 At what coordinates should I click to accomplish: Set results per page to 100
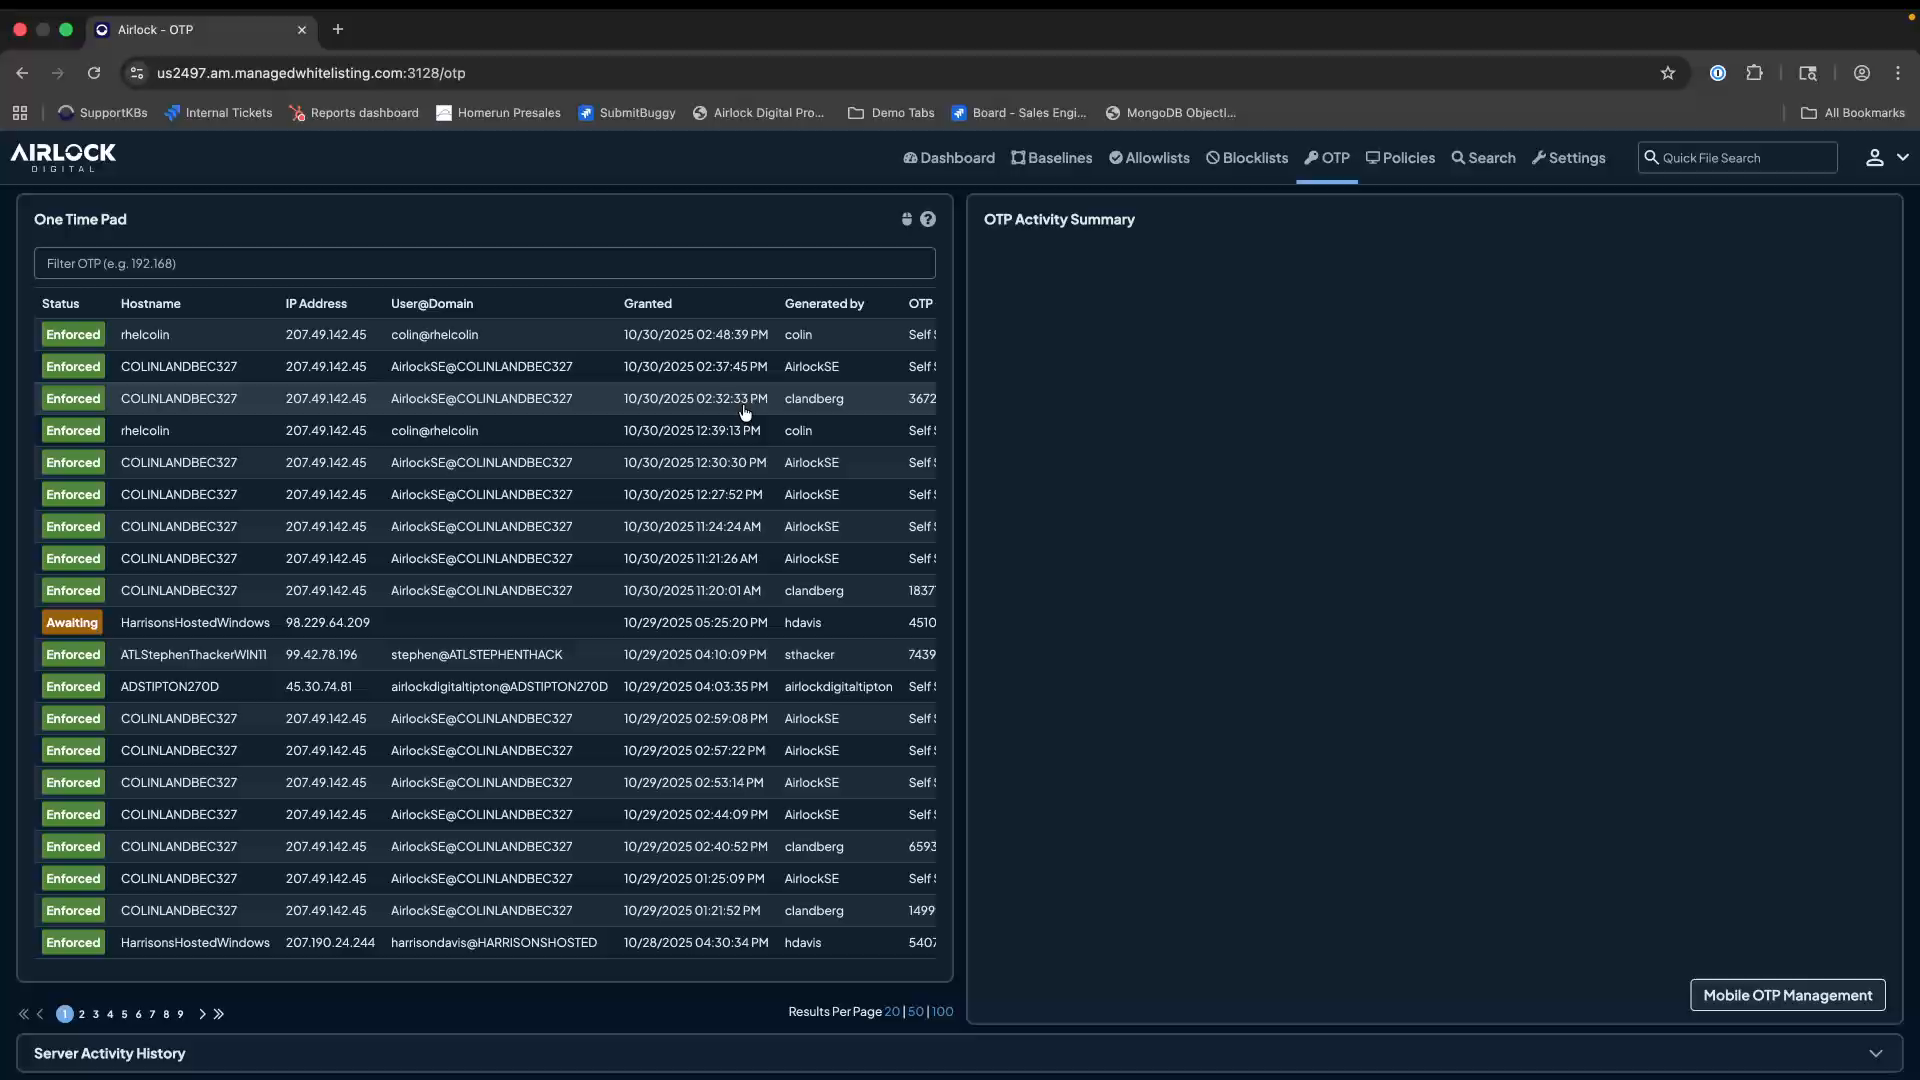coord(943,1011)
